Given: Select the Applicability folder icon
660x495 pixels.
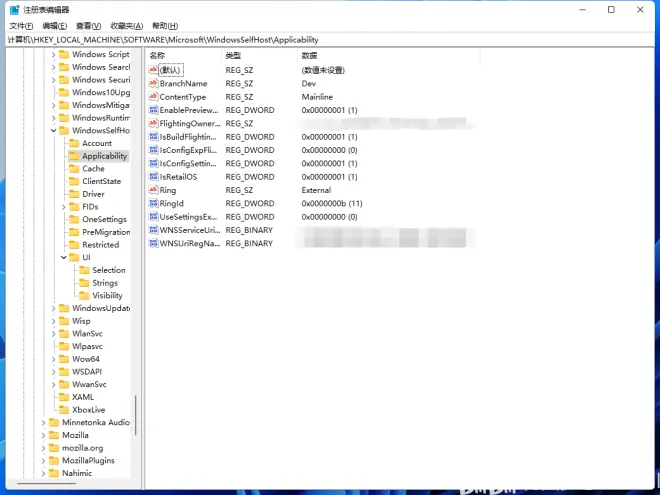Looking at the screenshot, I should pyautogui.click(x=74, y=156).
